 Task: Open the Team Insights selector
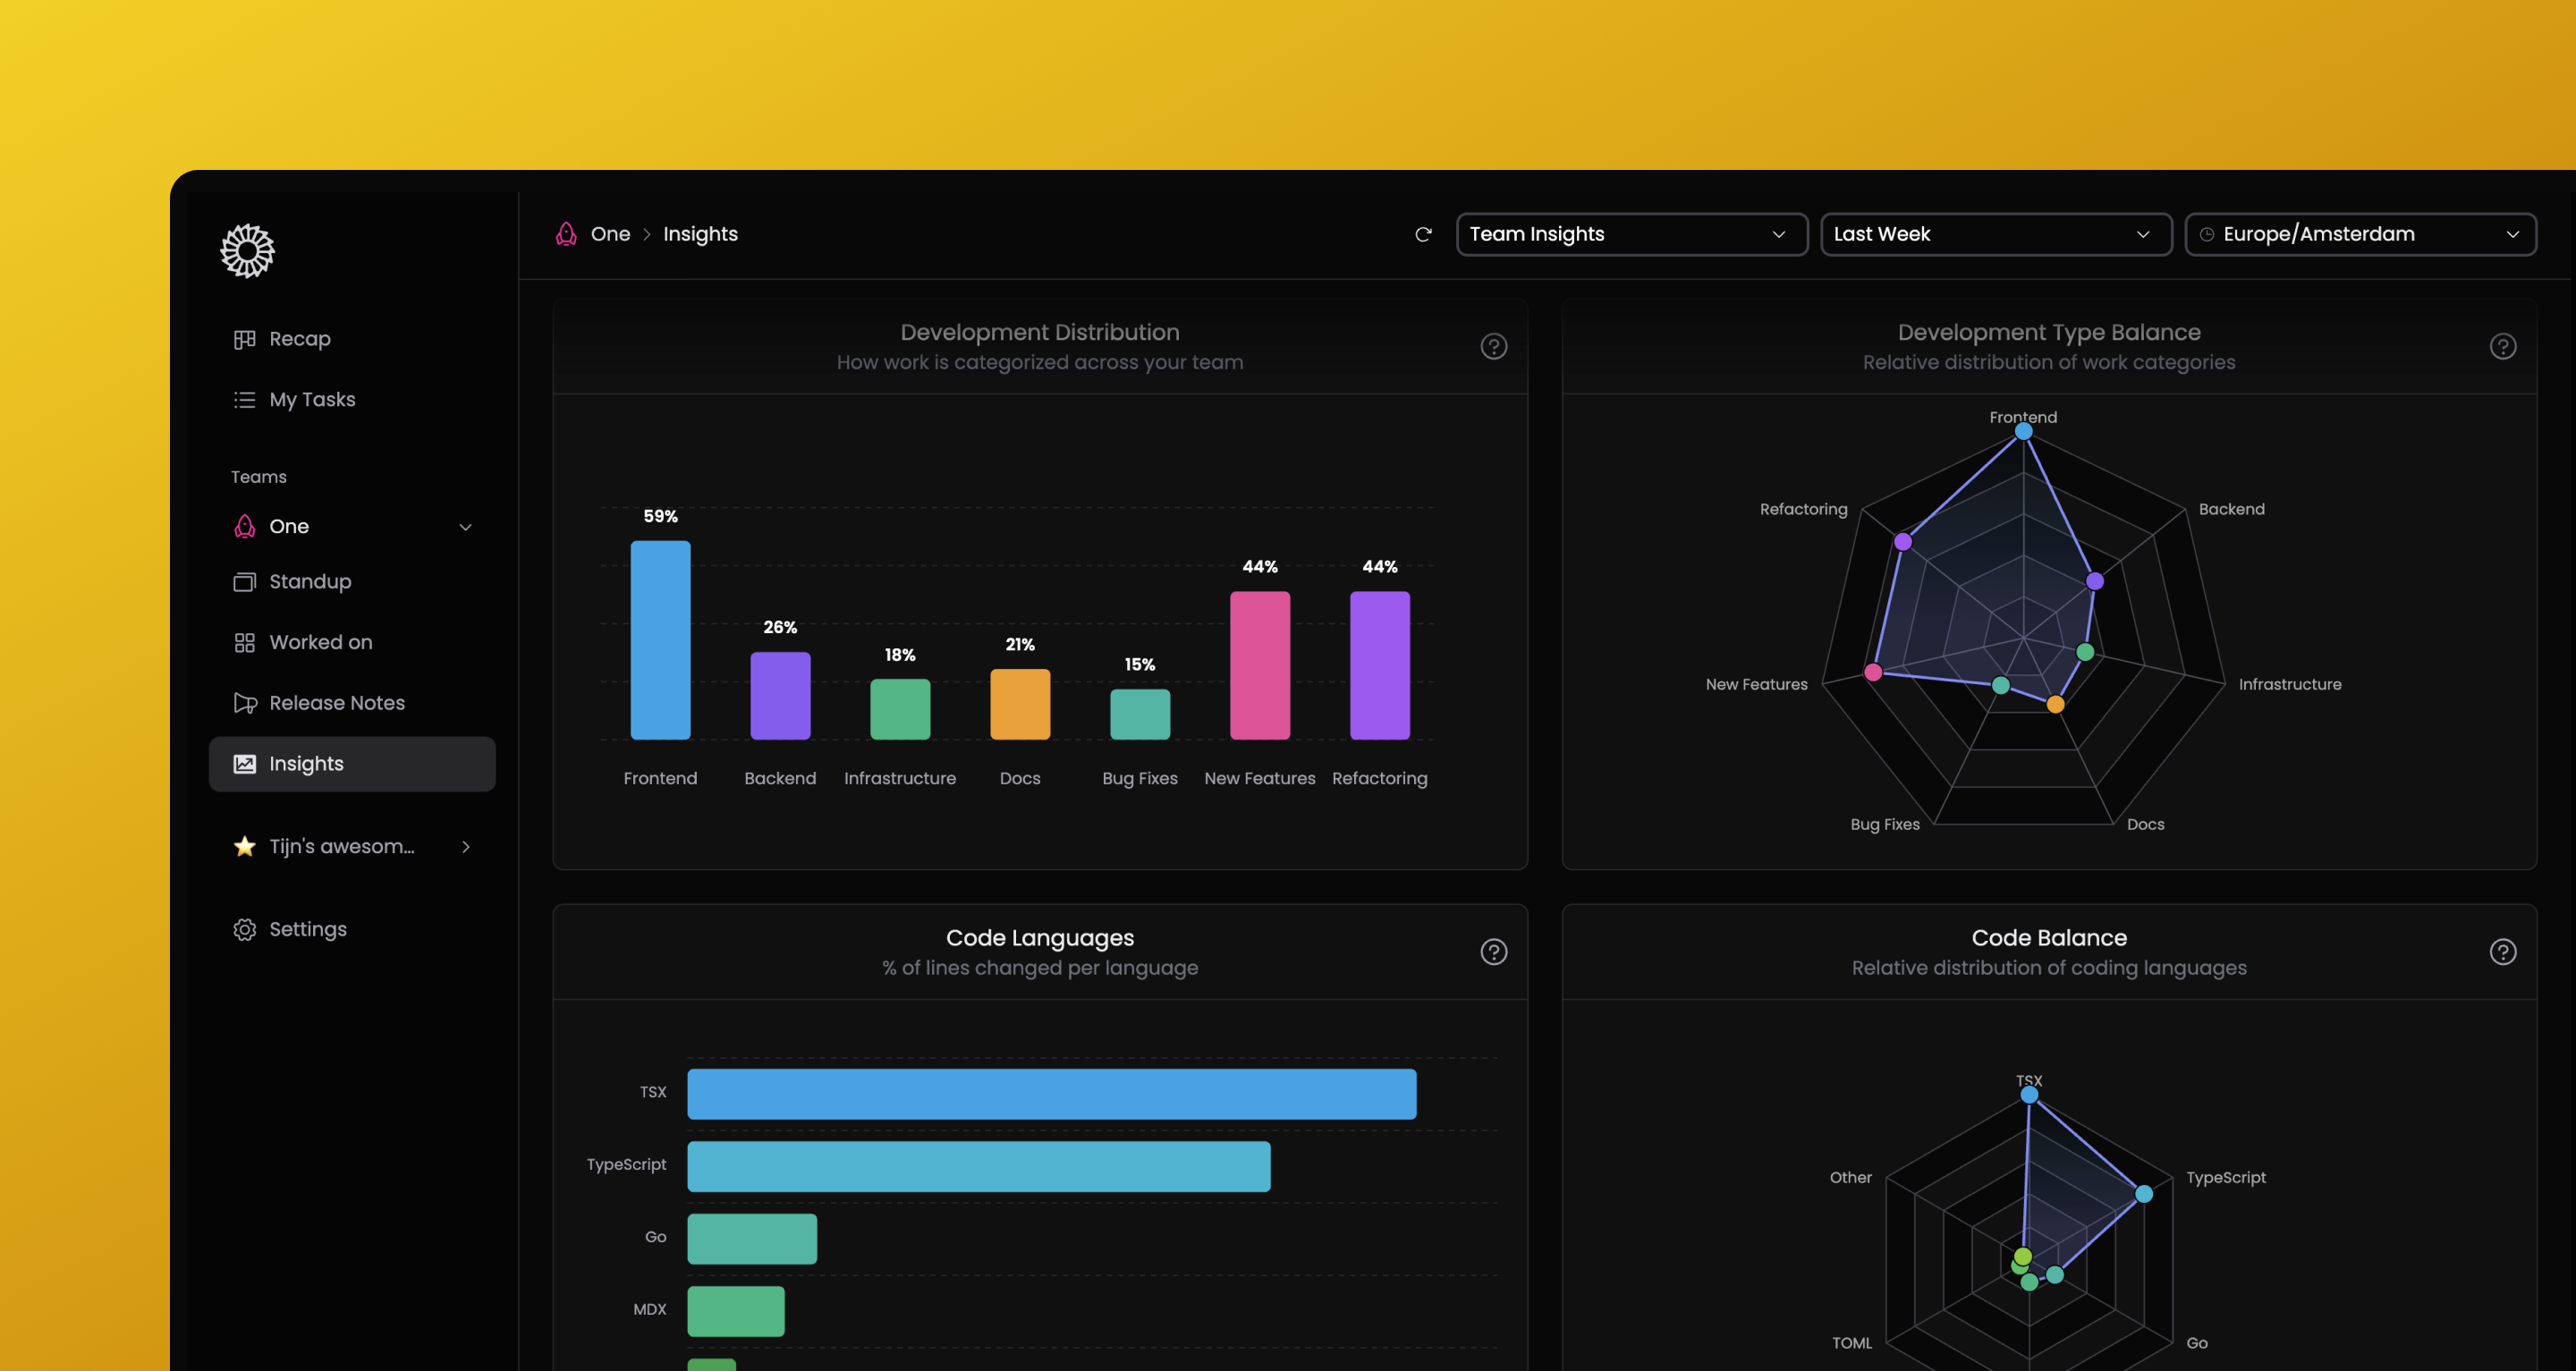[1630, 234]
